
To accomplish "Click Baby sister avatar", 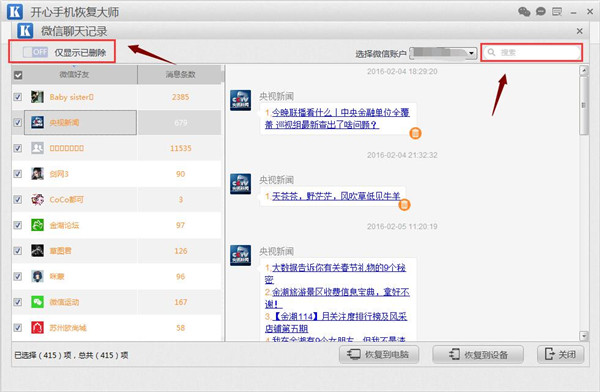I will point(37,97).
